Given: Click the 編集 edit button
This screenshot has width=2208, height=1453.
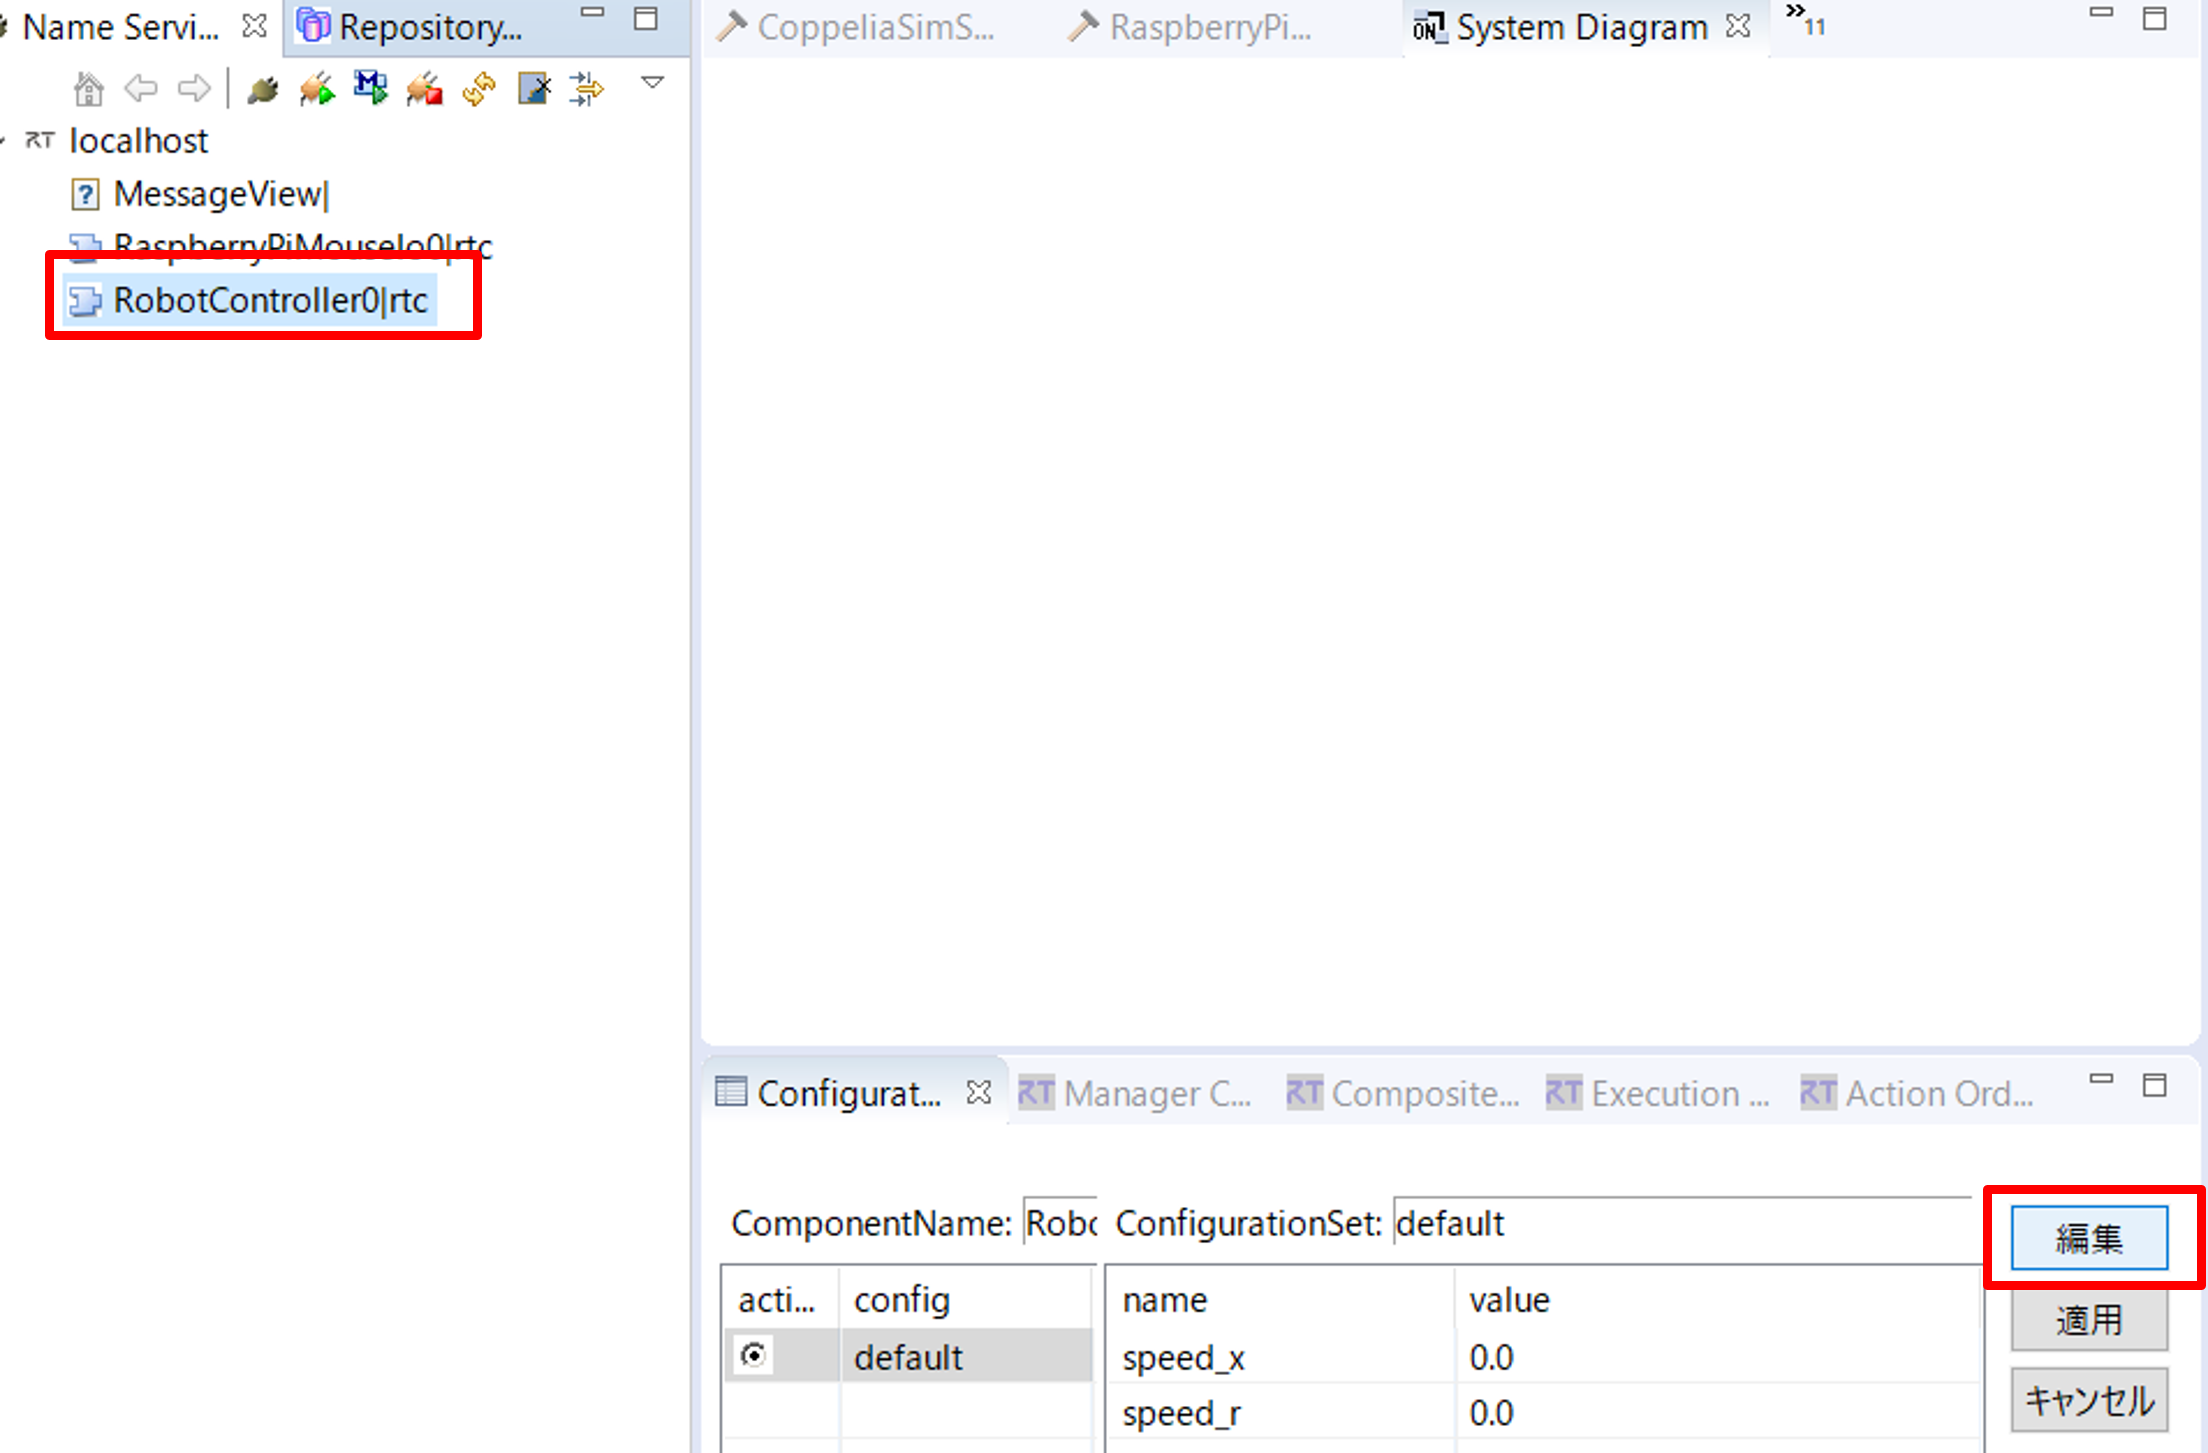Looking at the screenshot, I should point(2089,1238).
